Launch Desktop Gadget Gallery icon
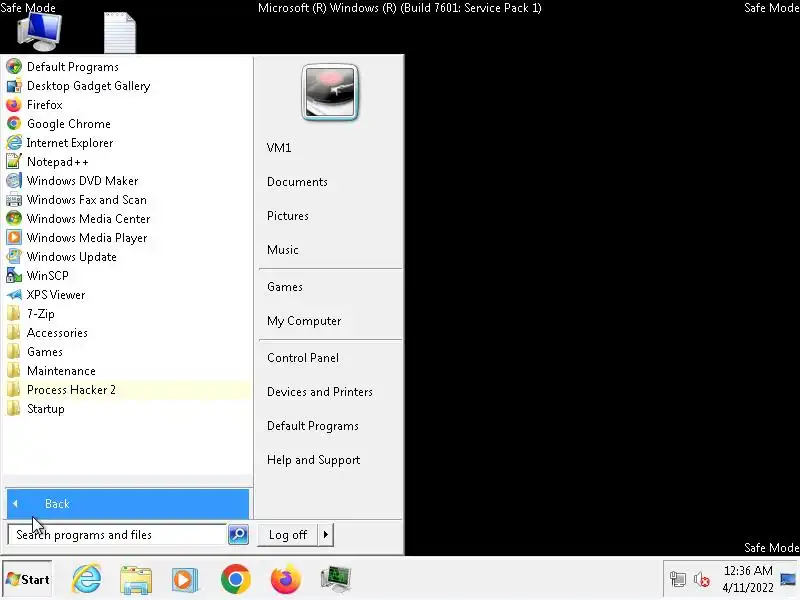 tap(14, 86)
